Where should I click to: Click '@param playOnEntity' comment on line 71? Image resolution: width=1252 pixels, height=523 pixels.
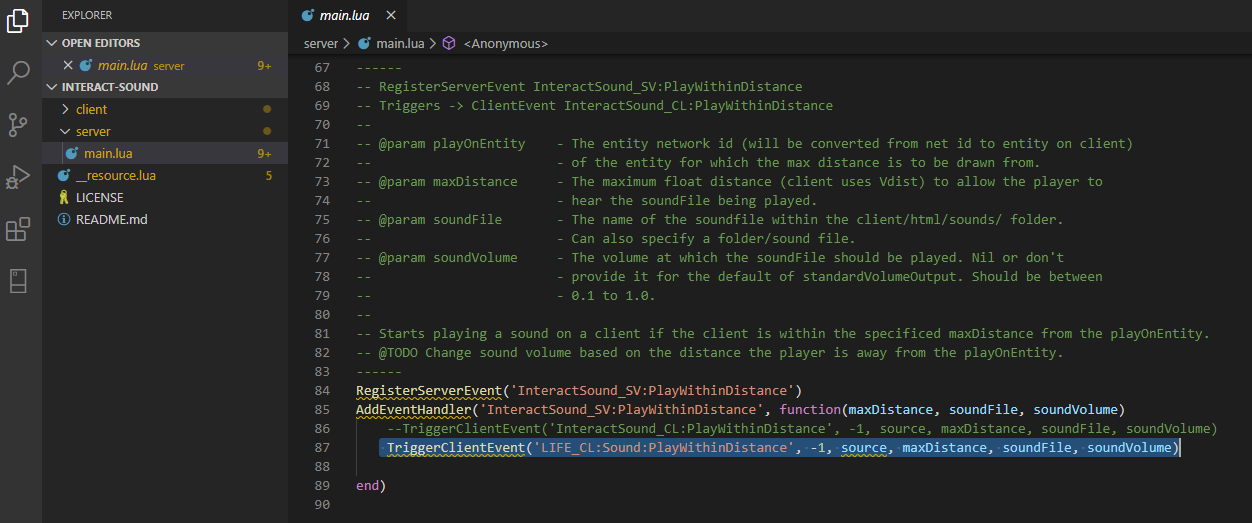pos(452,143)
